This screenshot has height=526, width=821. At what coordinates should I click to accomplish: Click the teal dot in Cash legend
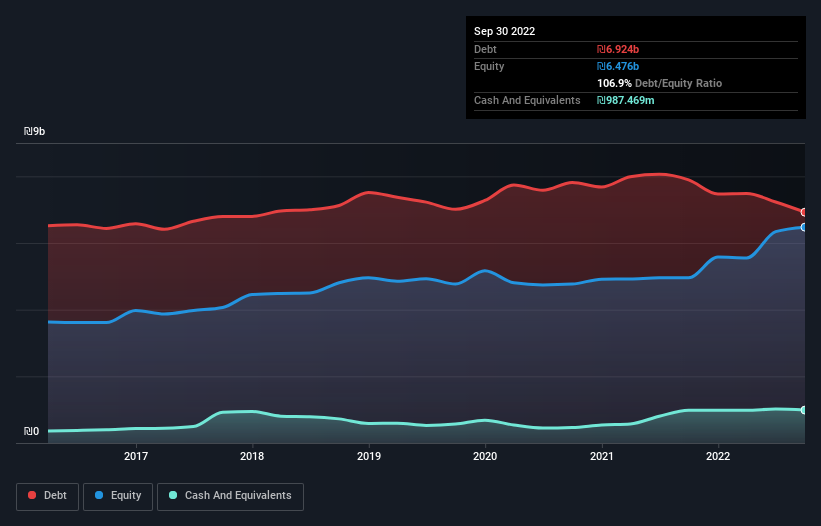pos(173,495)
